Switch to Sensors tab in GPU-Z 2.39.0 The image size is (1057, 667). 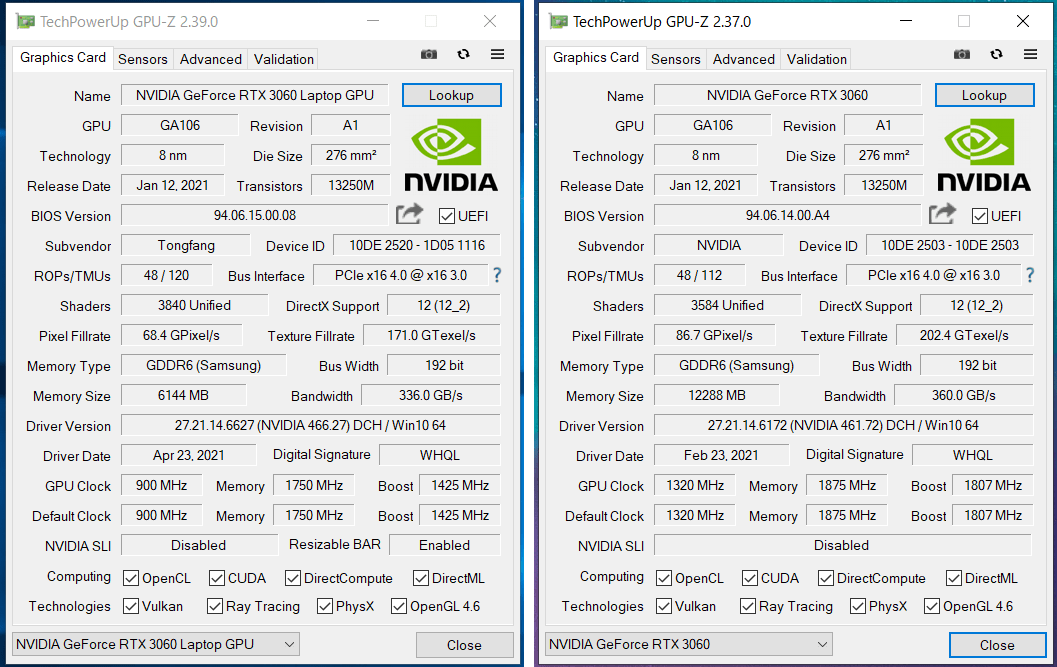[143, 59]
